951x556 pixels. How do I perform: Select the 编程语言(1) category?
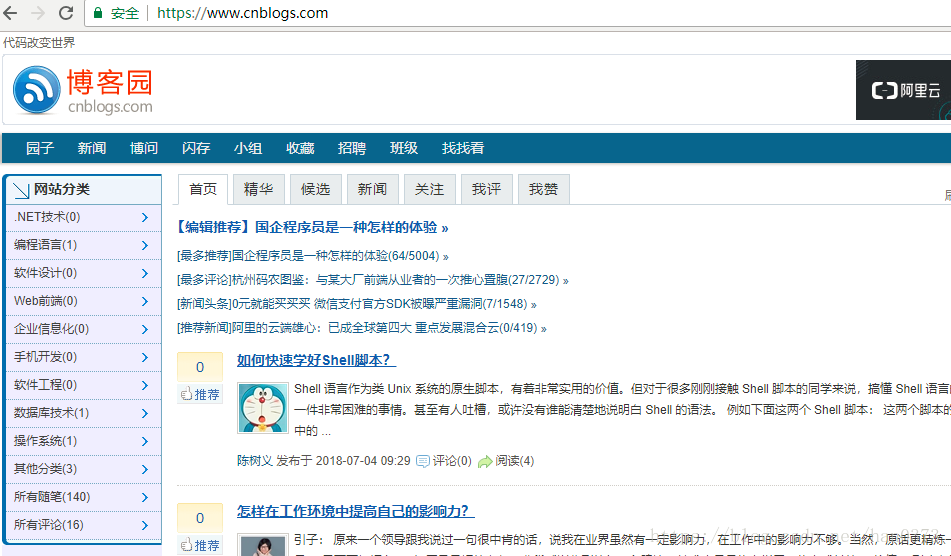tap(45, 245)
